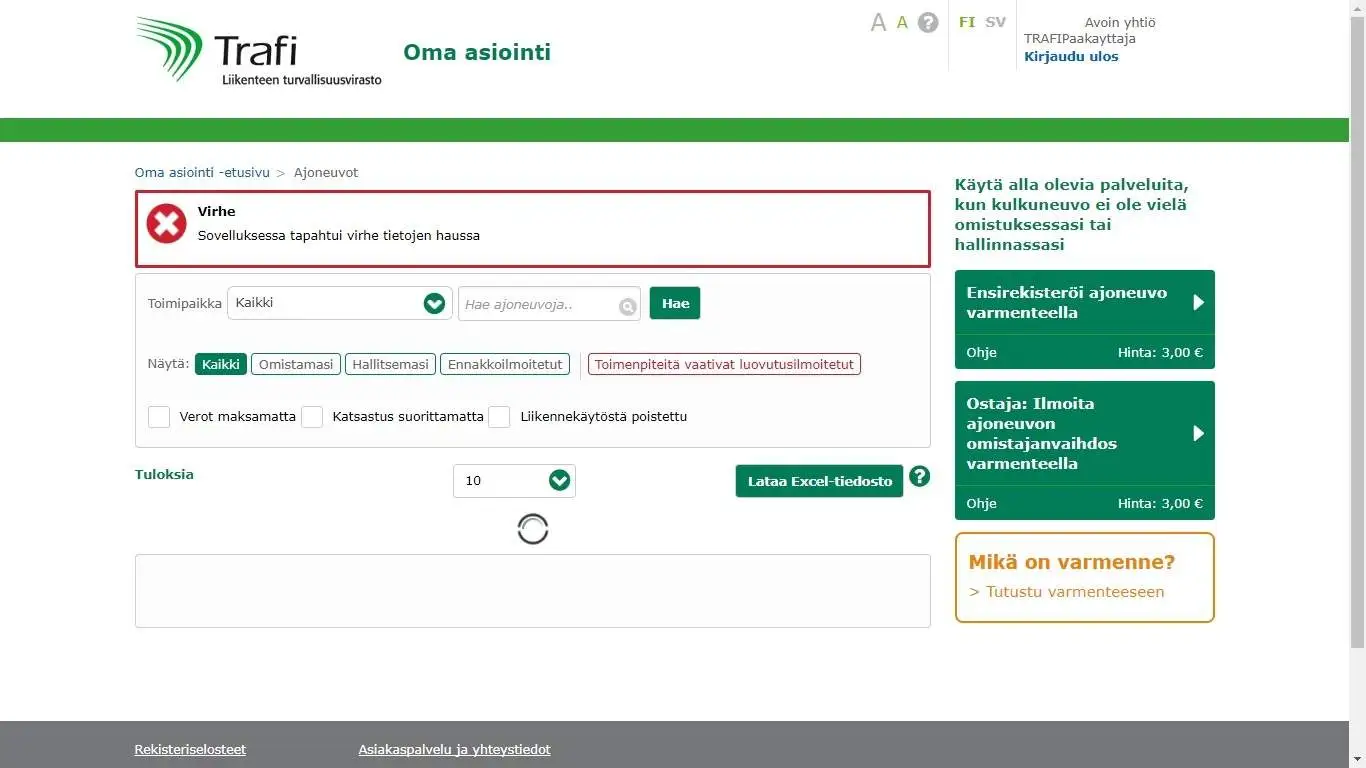Open Ohje under Ensirekisteröi ajoneuvo

pos(982,353)
